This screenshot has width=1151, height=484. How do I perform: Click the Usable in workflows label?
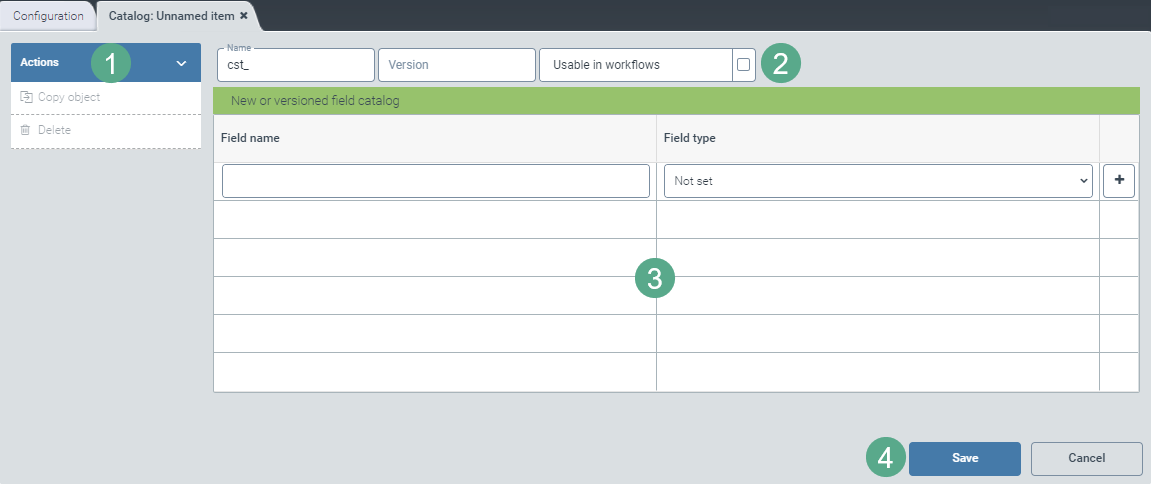[606, 65]
